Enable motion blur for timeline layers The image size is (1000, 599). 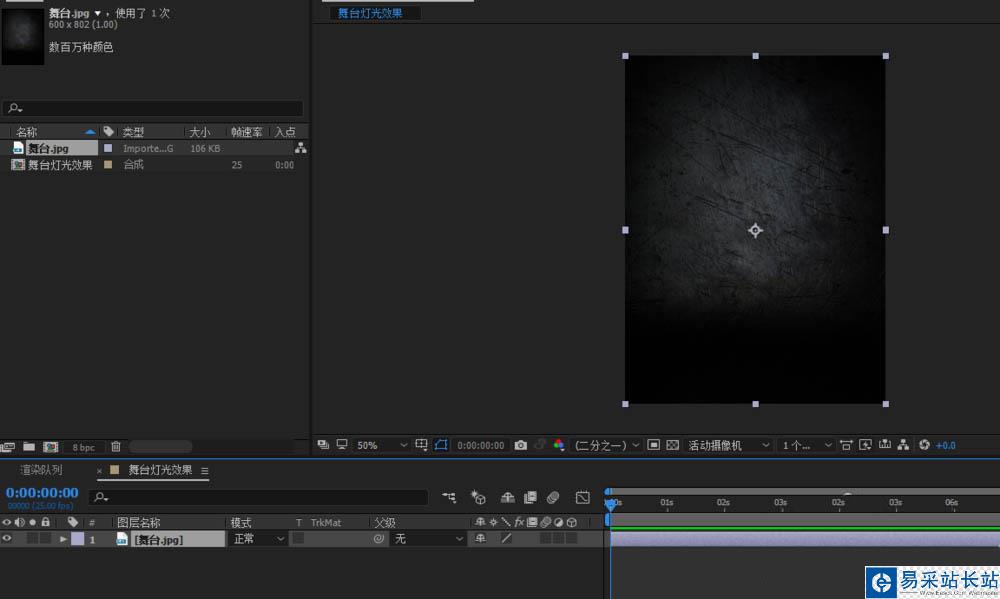tap(553, 497)
